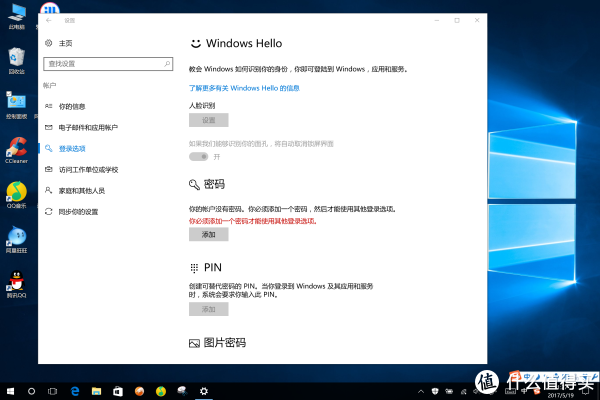
Task: Click the magnifier icon in search box
Action: (x=167, y=64)
